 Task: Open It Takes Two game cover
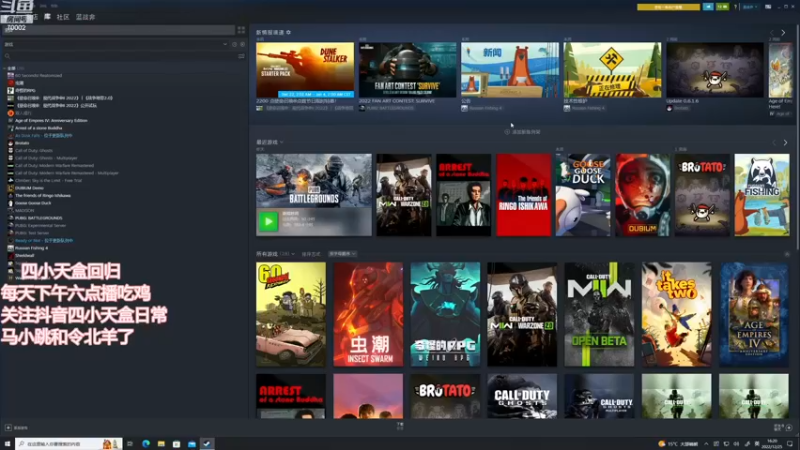point(677,314)
